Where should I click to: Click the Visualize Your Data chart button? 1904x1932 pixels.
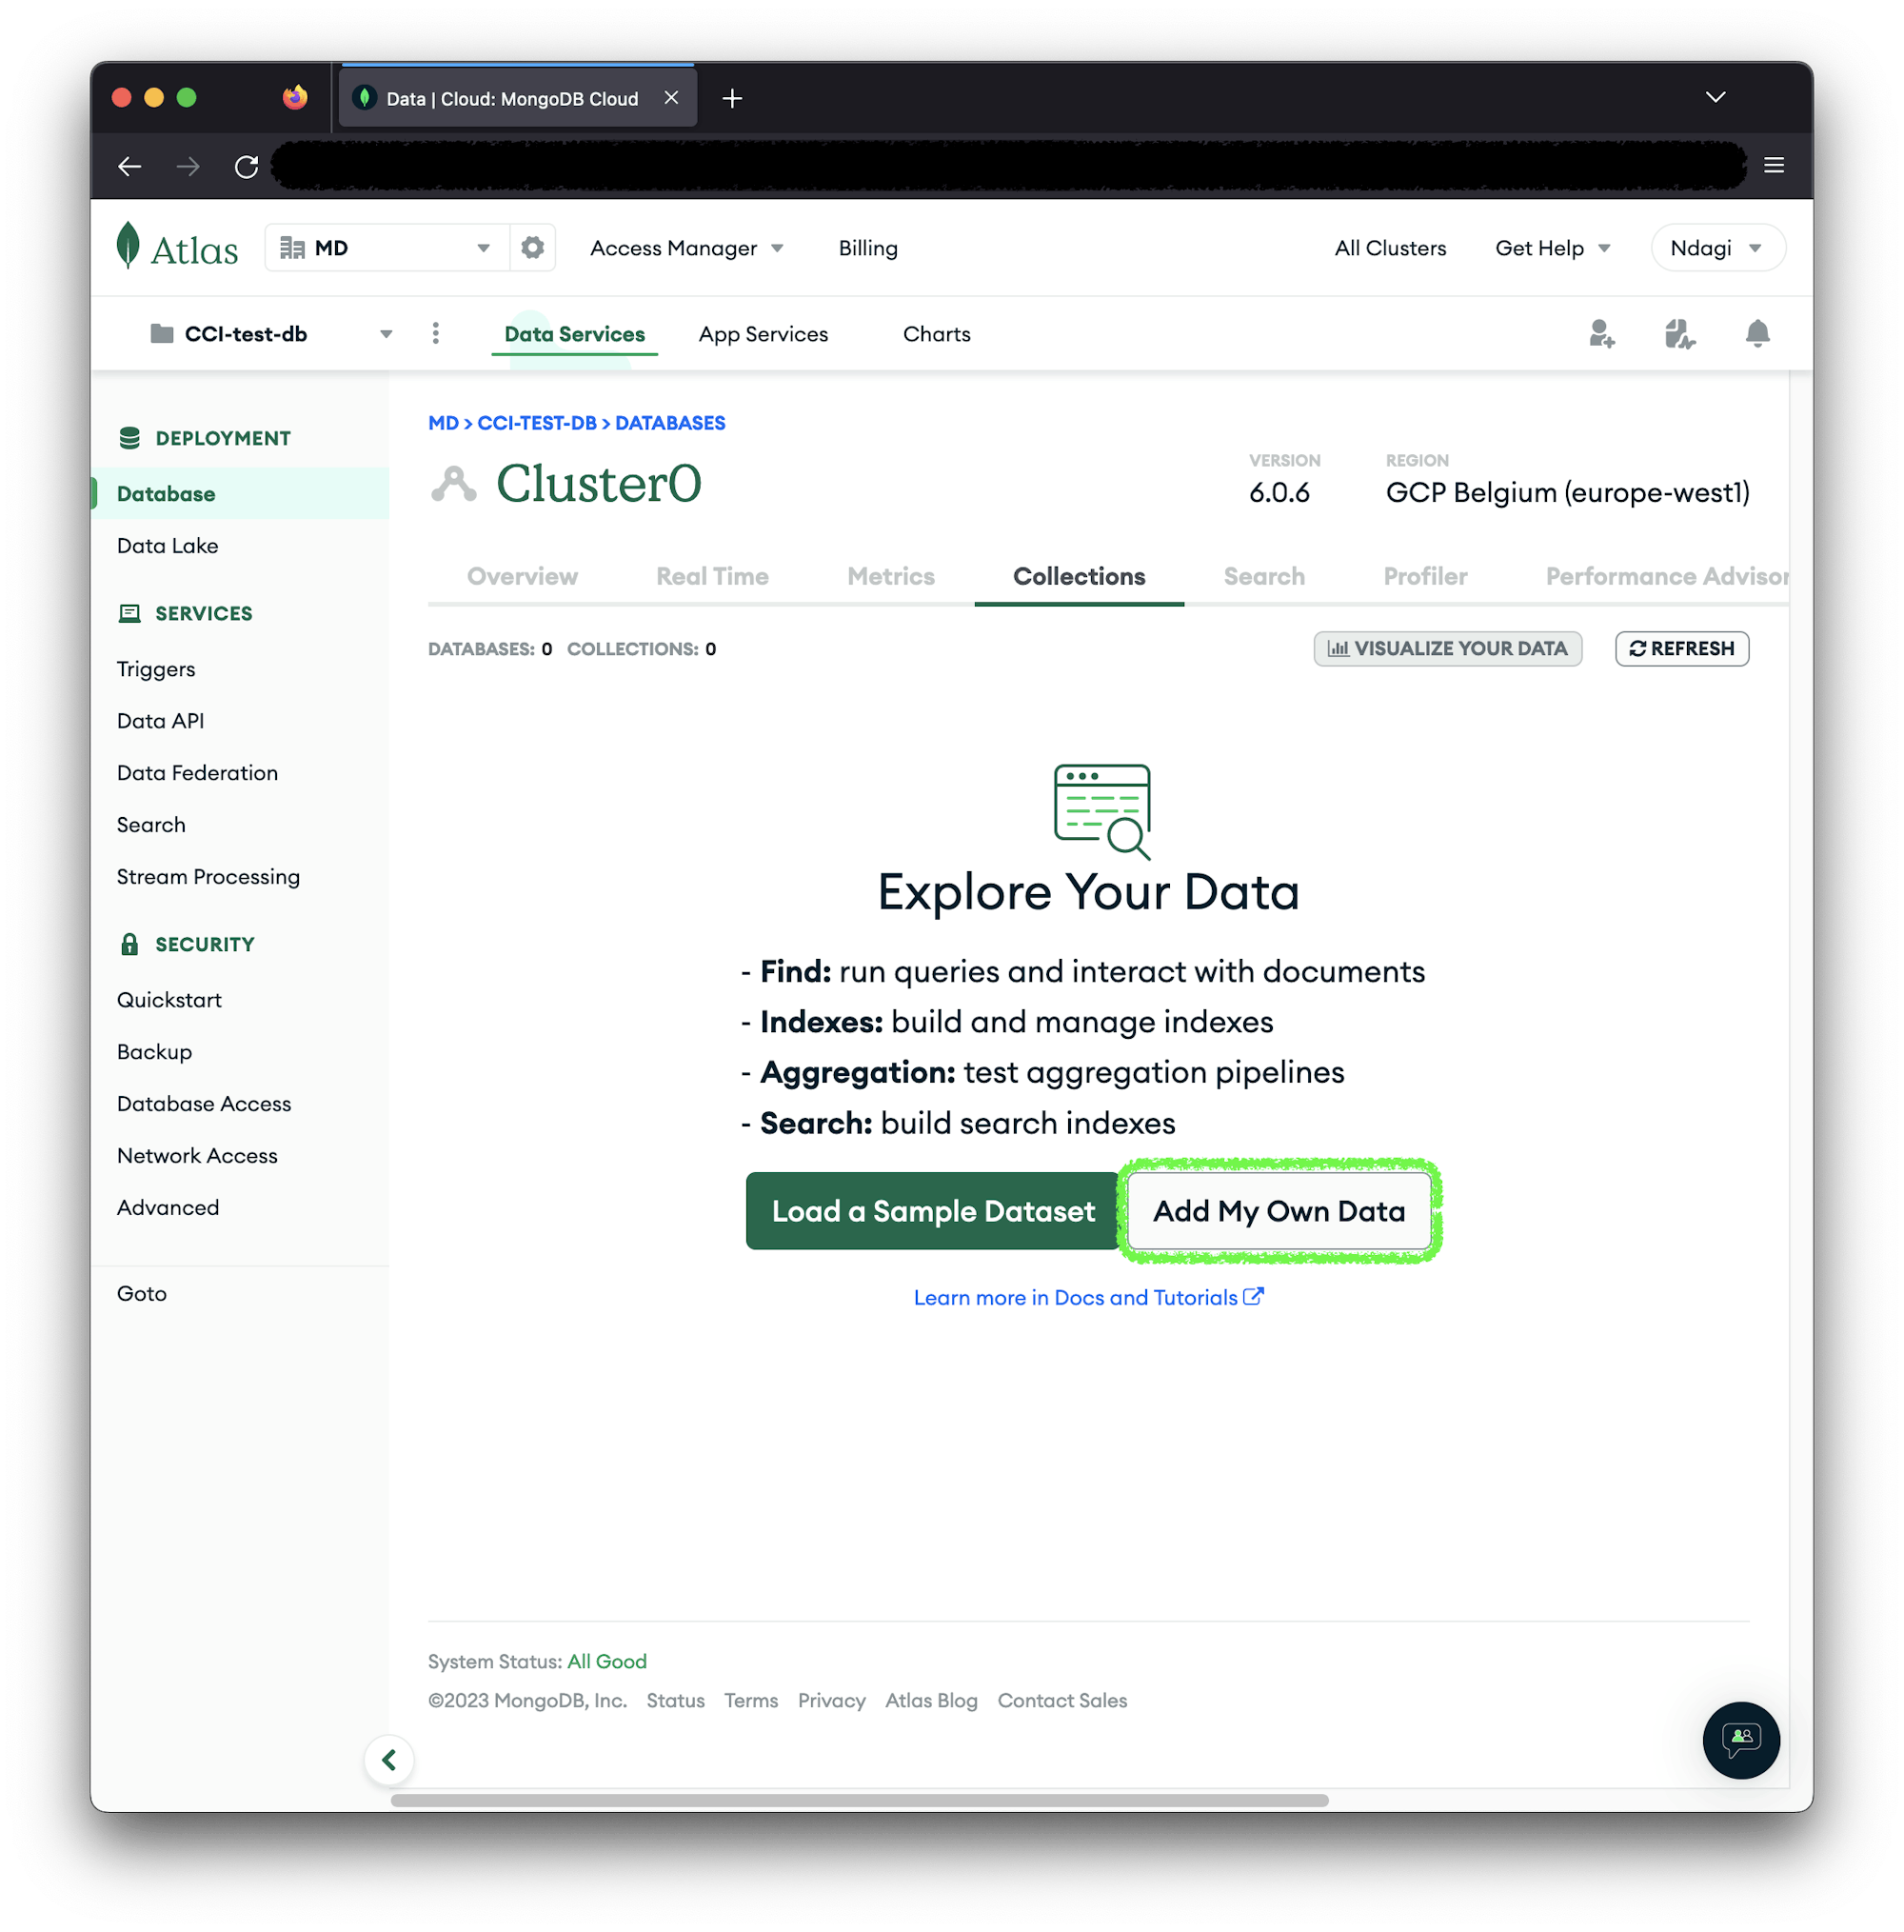click(x=1448, y=648)
